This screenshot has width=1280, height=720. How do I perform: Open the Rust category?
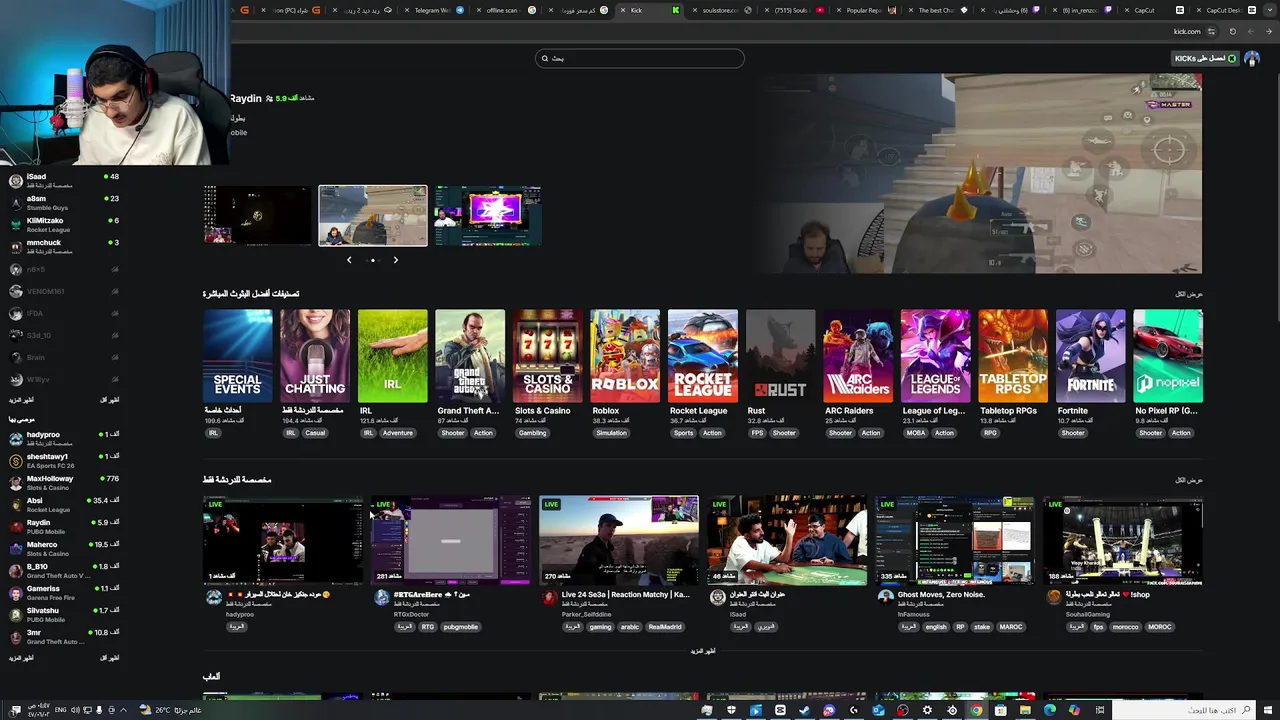[x=780, y=356]
